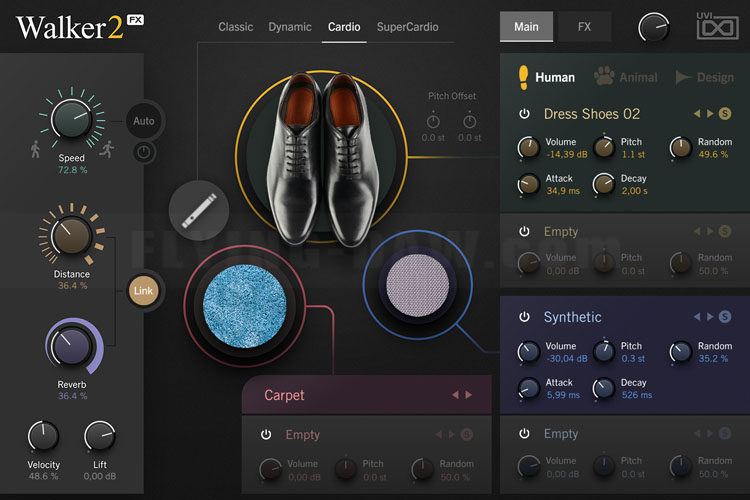
Task: Select next preset for Dress Shoes 02
Action: click(710, 113)
